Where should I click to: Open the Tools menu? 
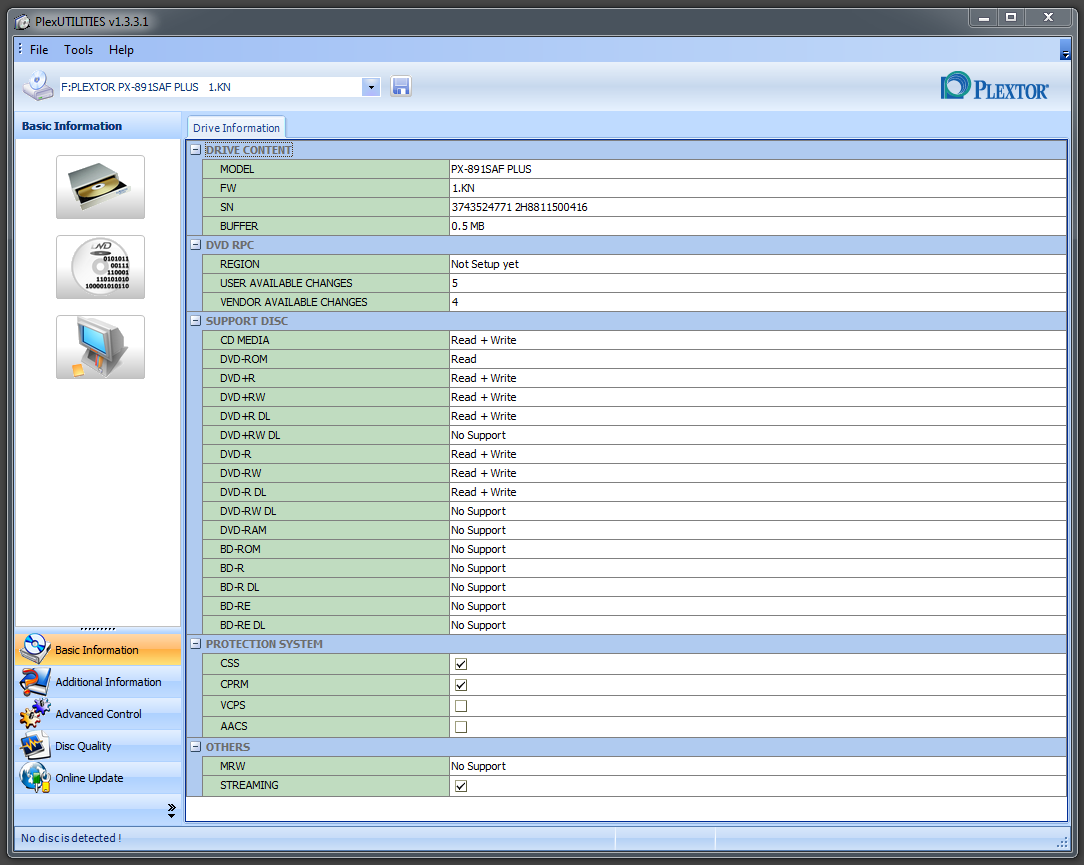point(78,50)
